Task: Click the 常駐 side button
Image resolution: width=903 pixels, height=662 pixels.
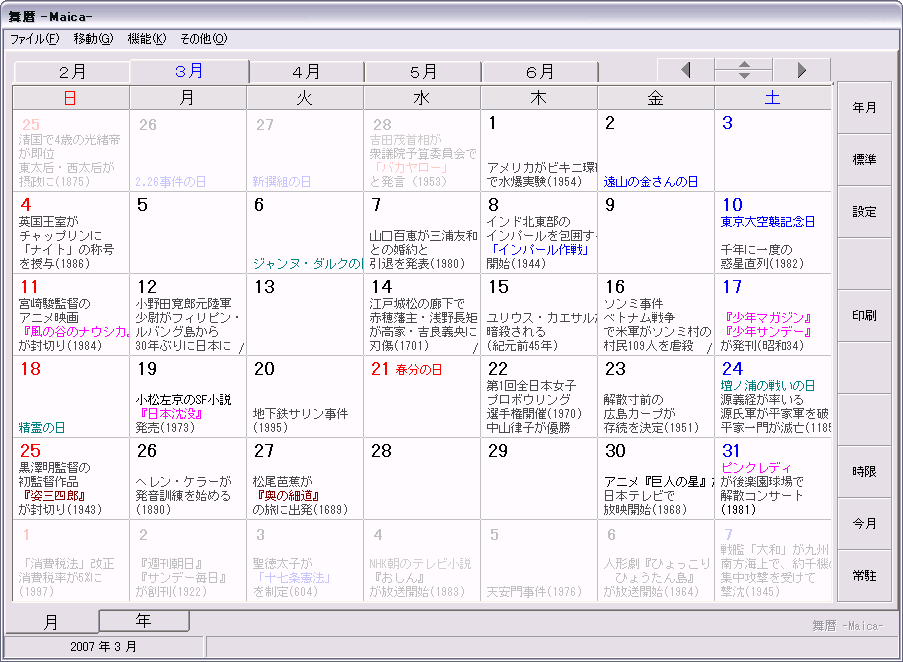Action: pyautogui.click(x=864, y=576)
